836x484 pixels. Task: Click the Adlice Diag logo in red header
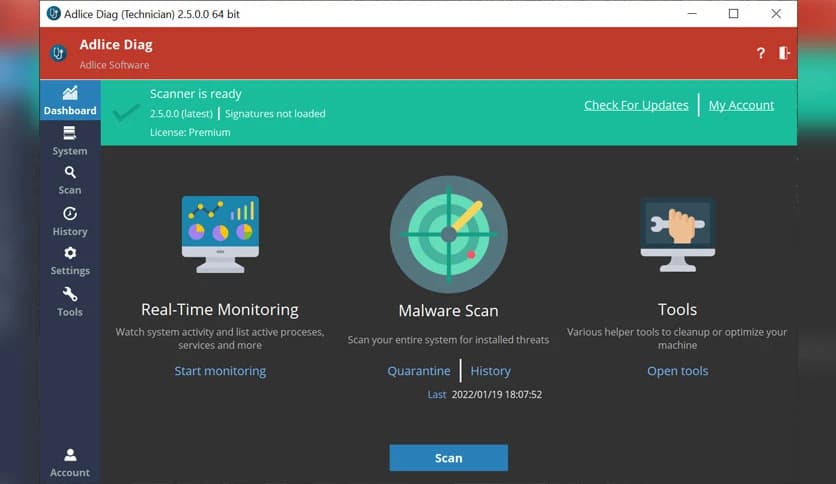click(58, 53)
